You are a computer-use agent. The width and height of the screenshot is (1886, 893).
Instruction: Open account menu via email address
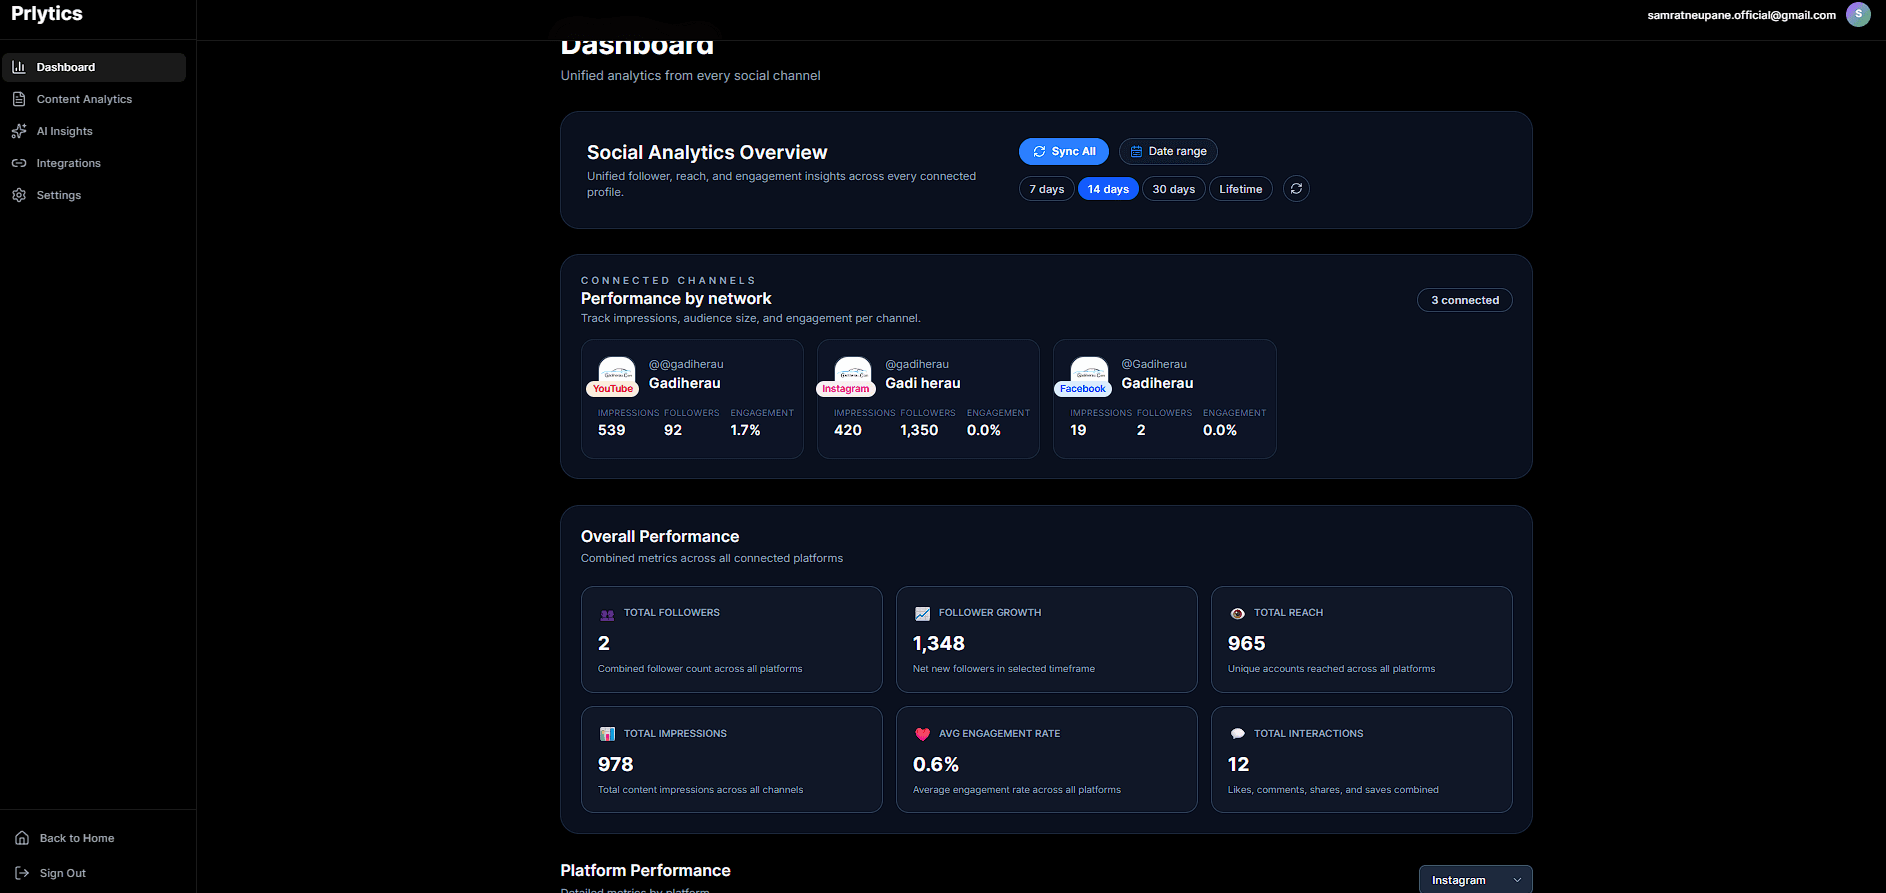coord(1741,15)
